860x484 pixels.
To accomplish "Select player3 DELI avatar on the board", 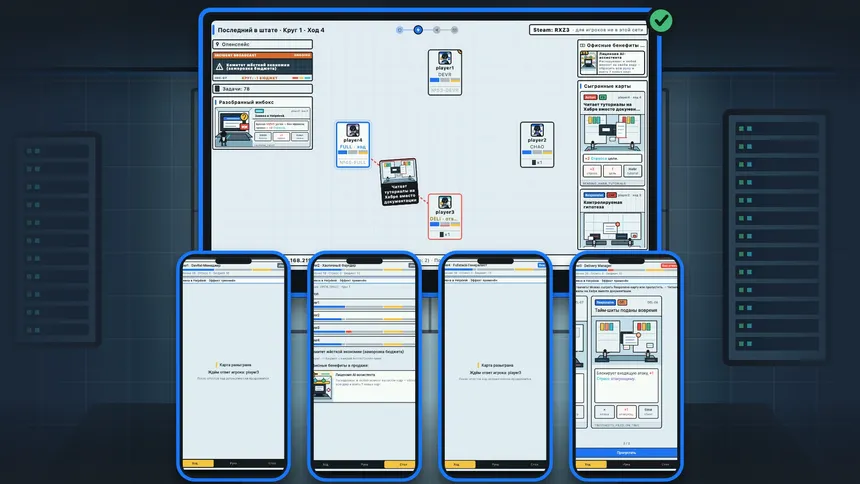I will point(445,202).
